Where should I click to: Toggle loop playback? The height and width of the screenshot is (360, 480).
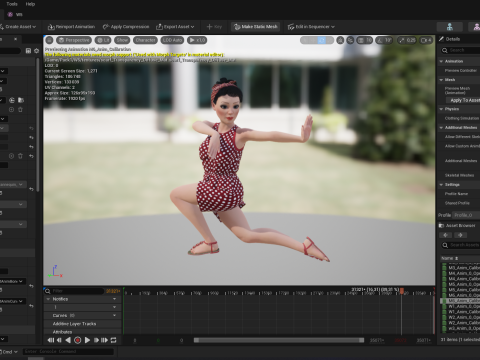click(113, 340)
